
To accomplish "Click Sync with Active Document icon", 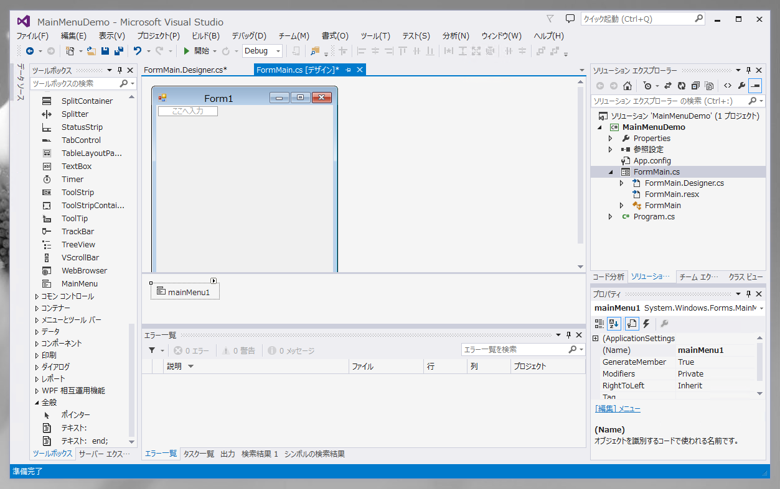I will coord(668,86).
